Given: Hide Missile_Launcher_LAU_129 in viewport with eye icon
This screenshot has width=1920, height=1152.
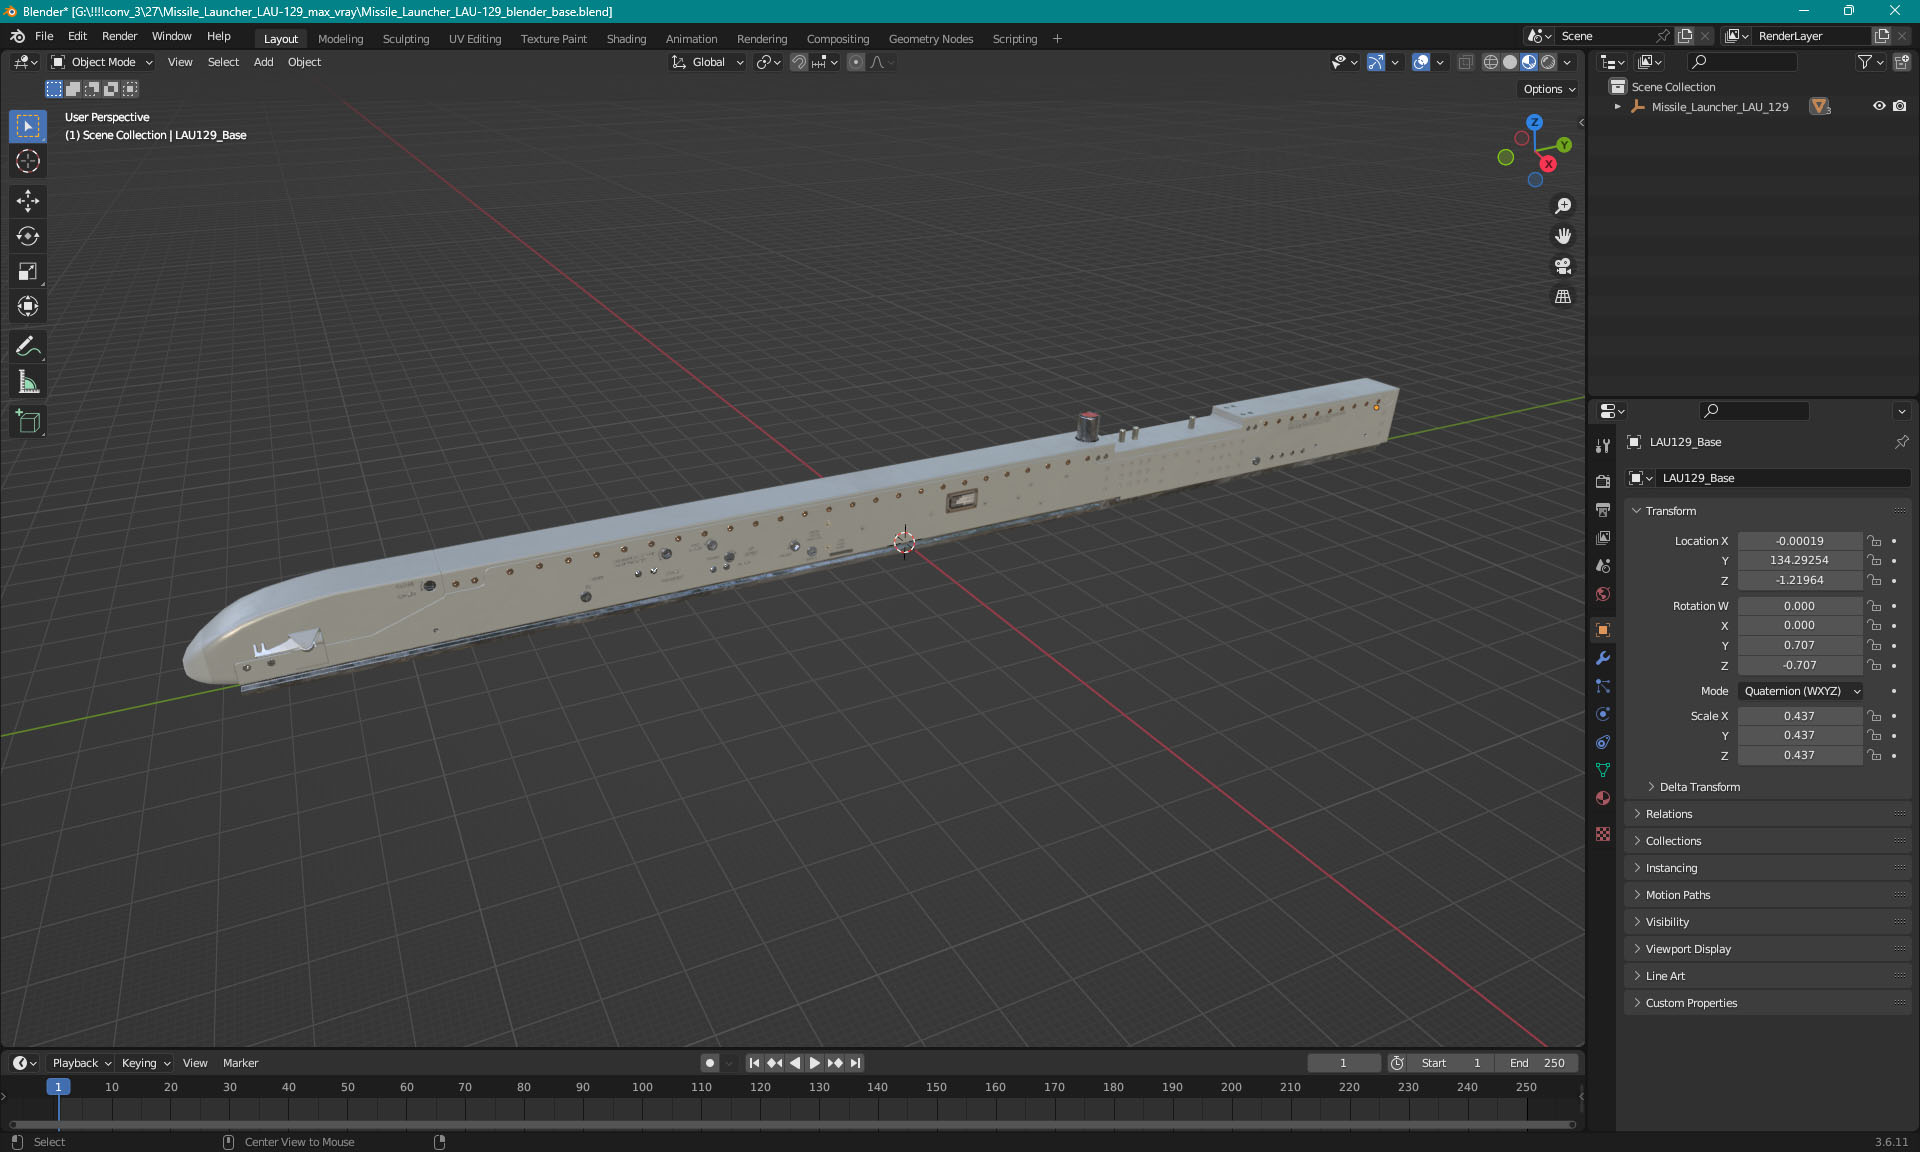Looking at the screenshot, I should (x=1879, y=106).
